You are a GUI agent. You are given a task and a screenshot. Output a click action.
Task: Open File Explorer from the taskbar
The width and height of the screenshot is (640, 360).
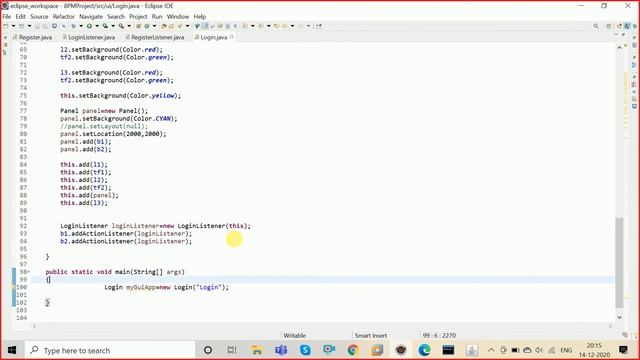[x=257, y=350]
